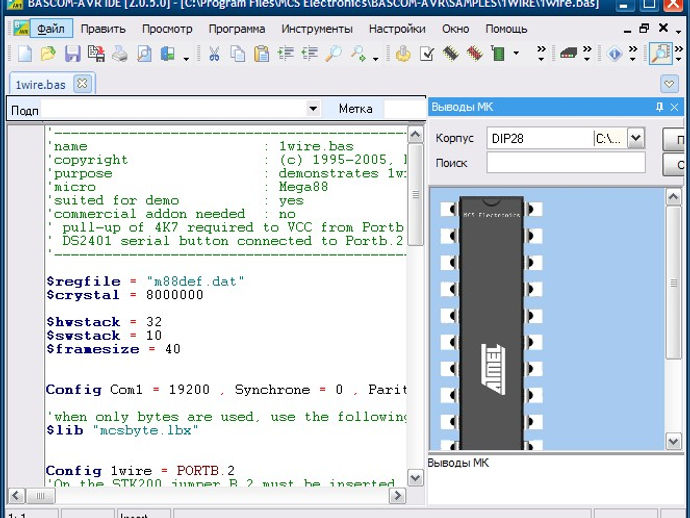Click the terminal emulator toolbar icon
Screen dimensions: 690x518
(x=568, y=54)
